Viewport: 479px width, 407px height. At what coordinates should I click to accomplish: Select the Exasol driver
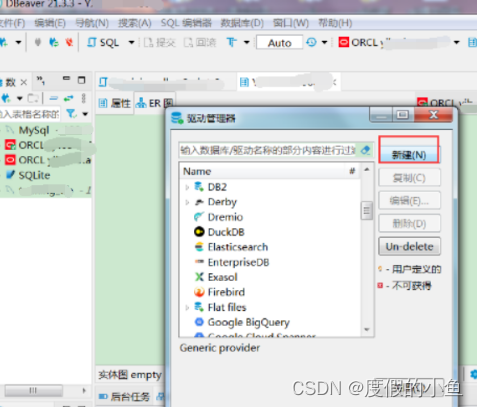tap(222, 277)
